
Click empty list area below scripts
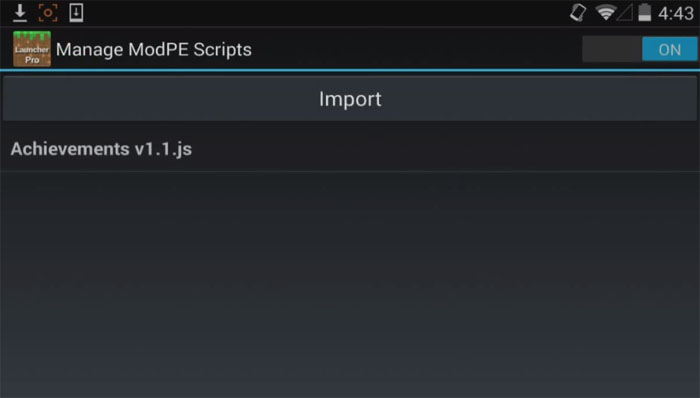pos(350,285)
